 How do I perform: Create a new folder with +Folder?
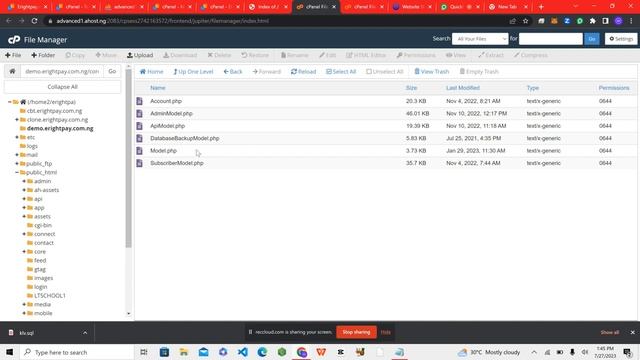[x=43, y=55]
